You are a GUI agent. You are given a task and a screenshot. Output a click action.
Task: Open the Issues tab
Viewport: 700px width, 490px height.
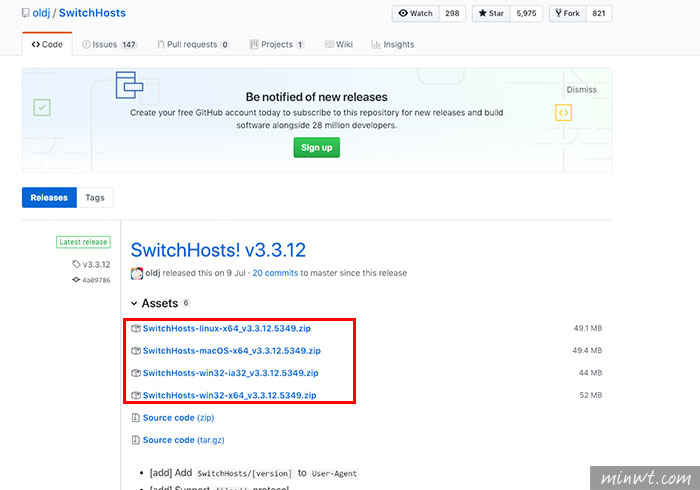click(x=109, y=44)
